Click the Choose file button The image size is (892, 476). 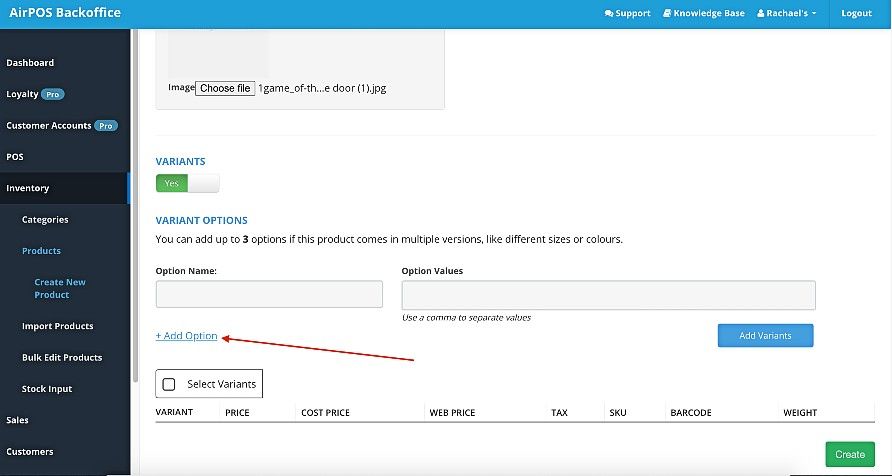click(225, 88)
